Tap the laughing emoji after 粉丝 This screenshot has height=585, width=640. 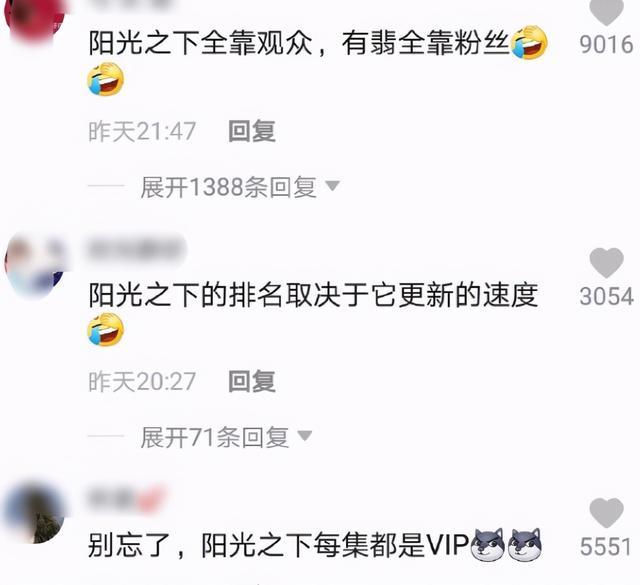click(529, 42)
